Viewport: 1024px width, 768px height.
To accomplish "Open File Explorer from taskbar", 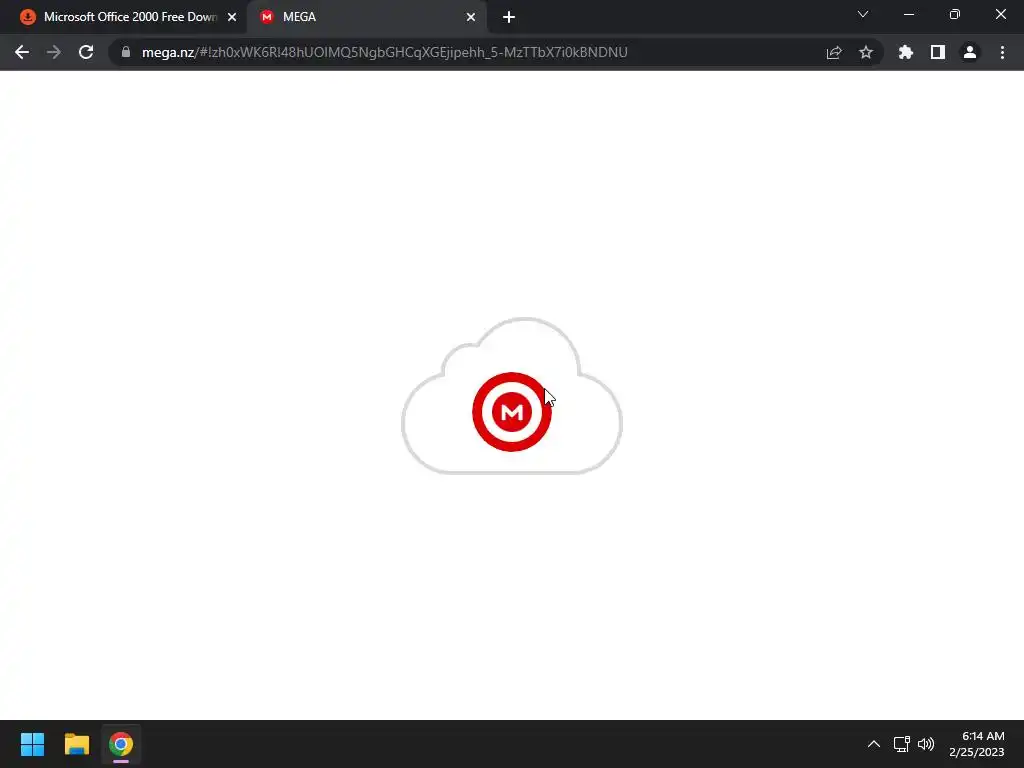I will coord(76,744).
